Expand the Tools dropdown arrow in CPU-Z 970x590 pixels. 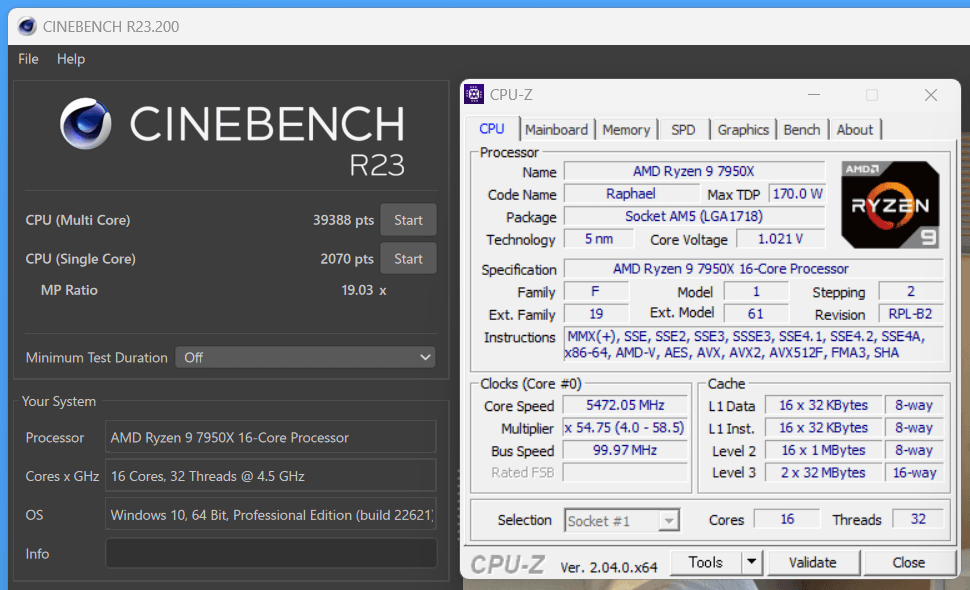click(x=752, y=562)
